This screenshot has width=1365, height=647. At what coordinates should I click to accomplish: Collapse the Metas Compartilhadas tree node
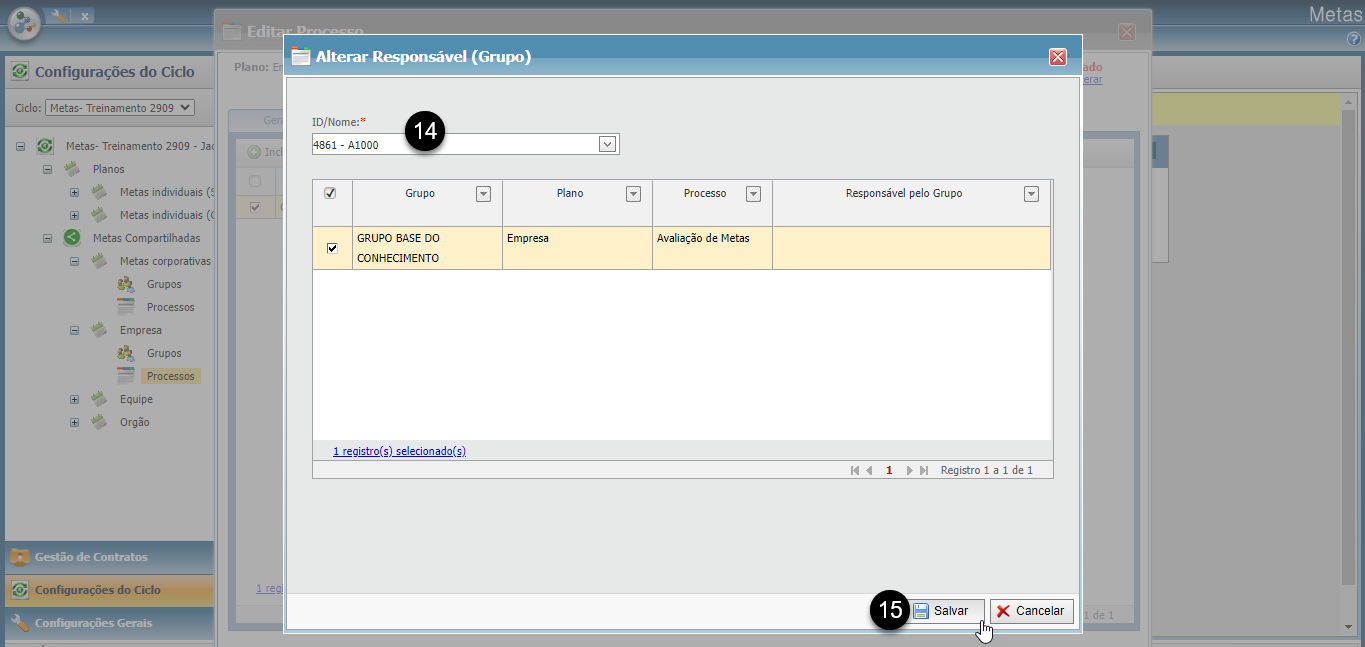(x=47, y=238)
